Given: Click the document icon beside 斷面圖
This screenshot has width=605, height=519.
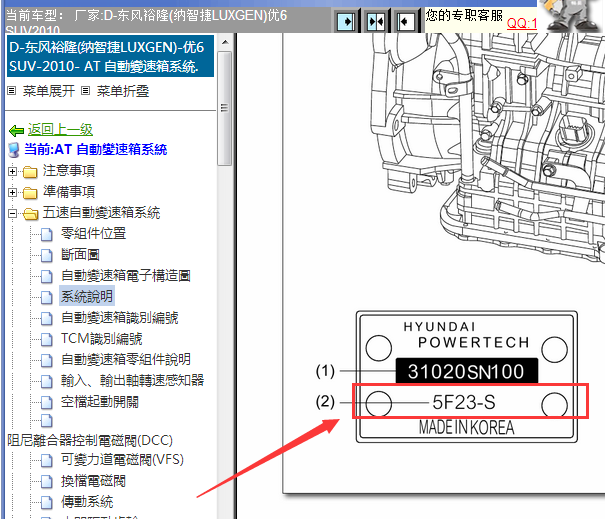Looking at the screenshot, I should coord(47,255).
